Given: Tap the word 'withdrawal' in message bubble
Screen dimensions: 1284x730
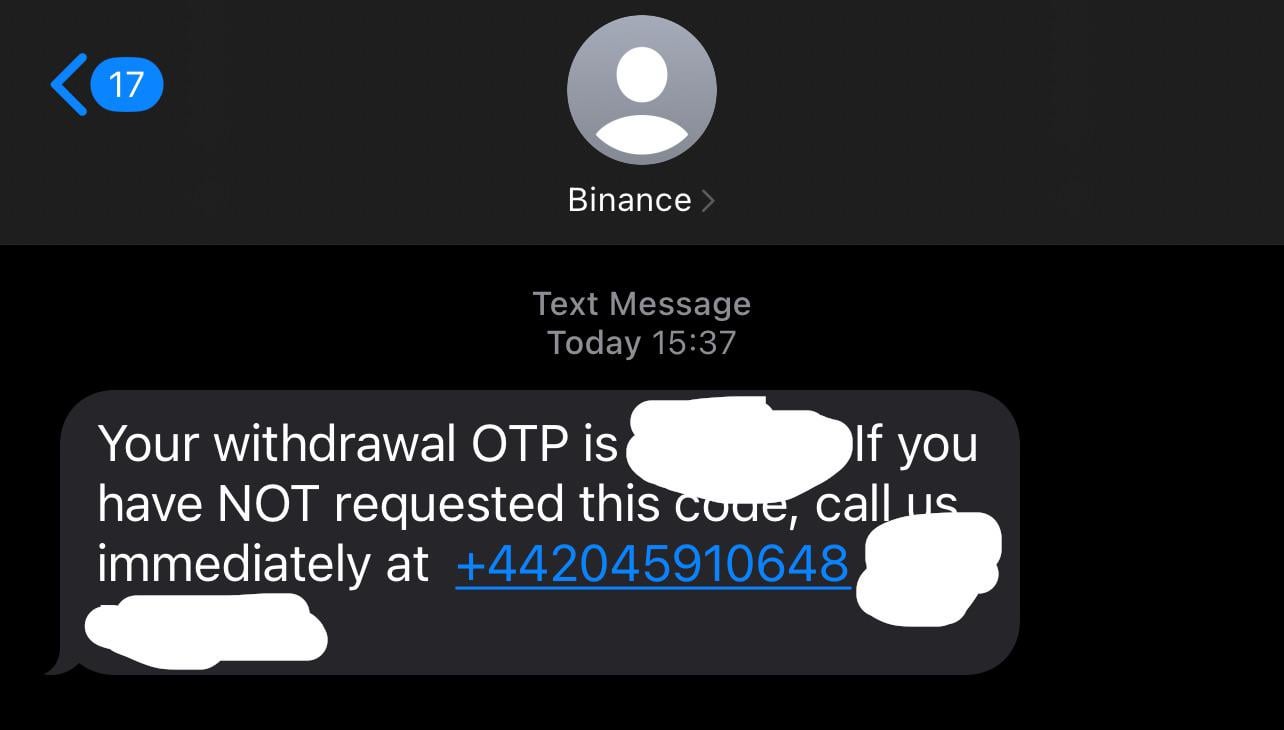Looking at the screenshot, I should click(335, 444).
